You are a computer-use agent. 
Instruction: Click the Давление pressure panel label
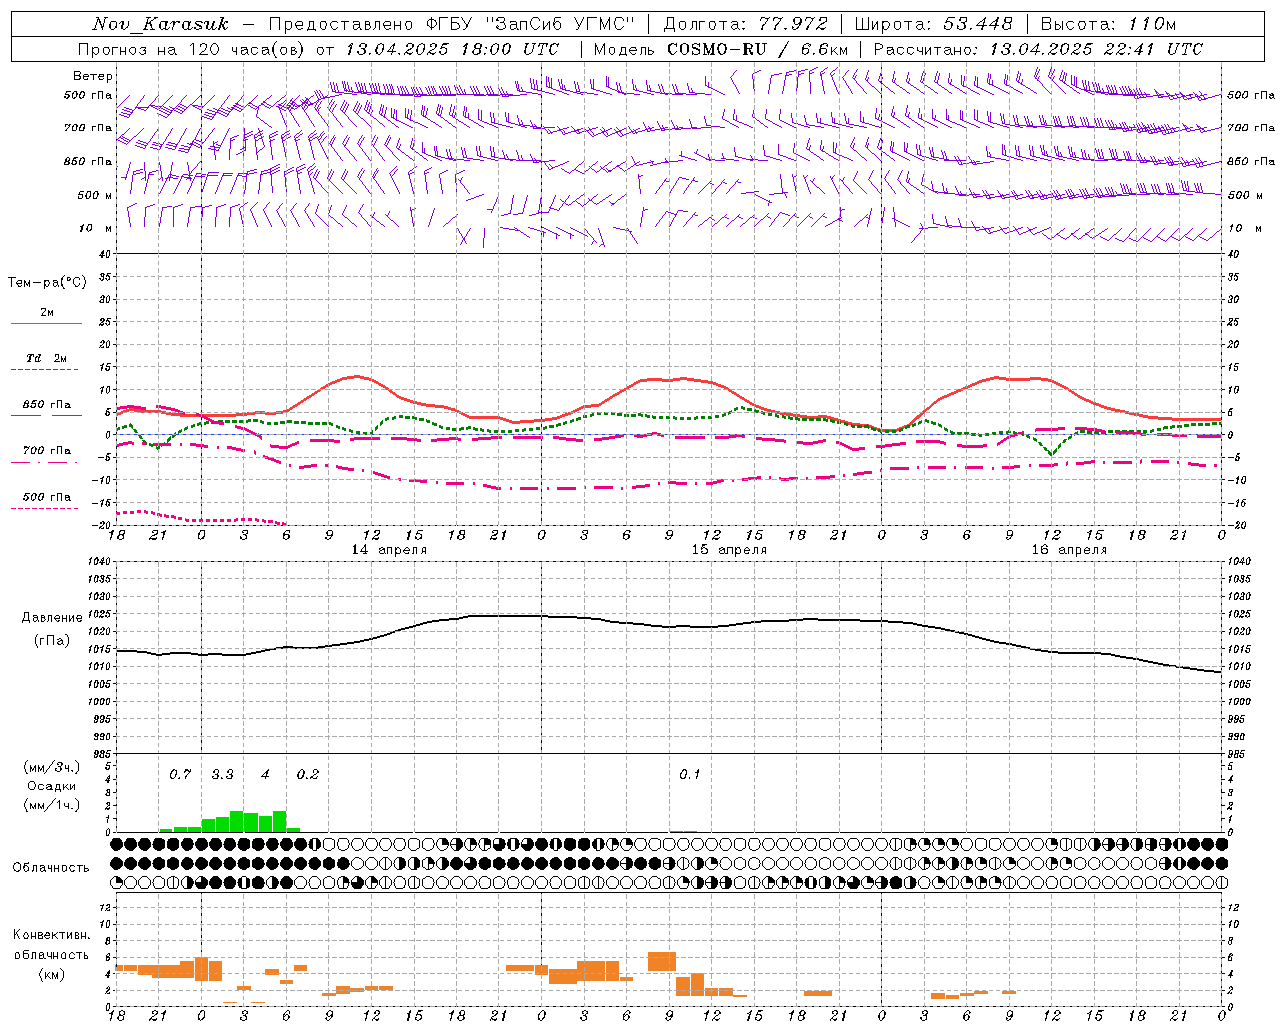(51, 618)
